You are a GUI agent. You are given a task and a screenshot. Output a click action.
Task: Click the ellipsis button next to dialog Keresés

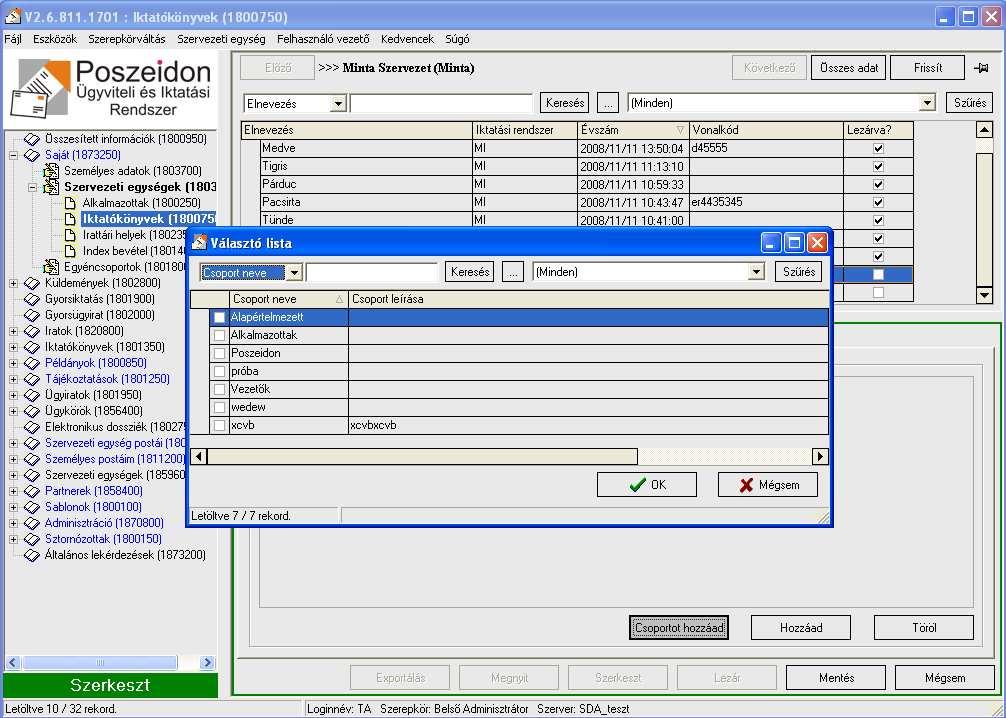(513, 272)
